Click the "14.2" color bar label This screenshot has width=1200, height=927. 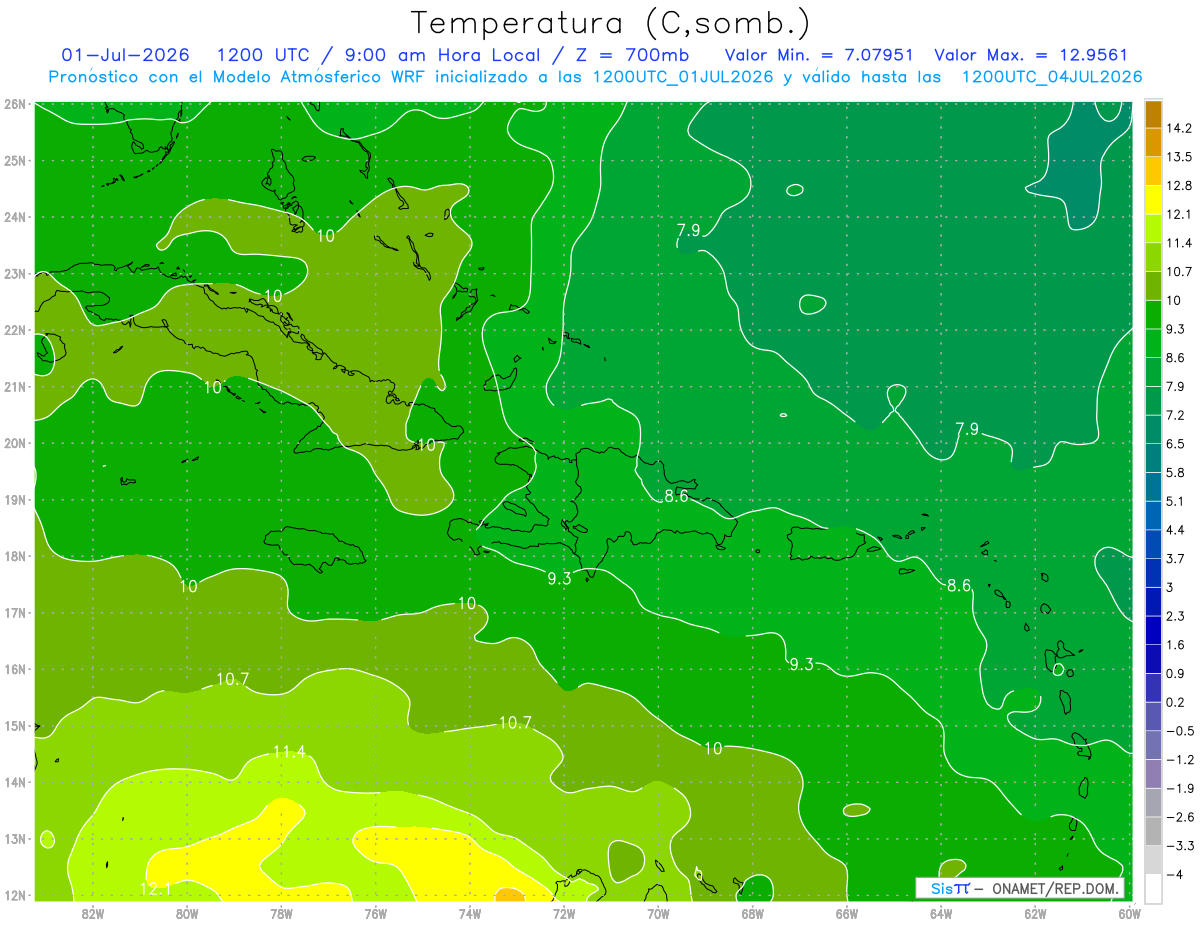tap(1179, 129)
